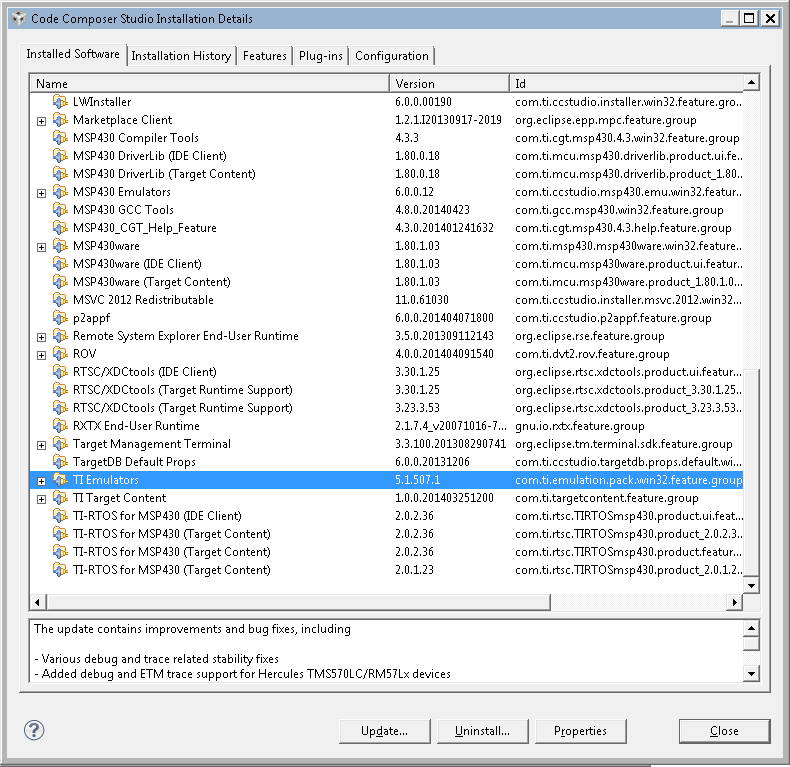Image resolution: width=790 pixels, height=767 pixels.
Task: Open the Installation History tab
Action: coord(181,56)
